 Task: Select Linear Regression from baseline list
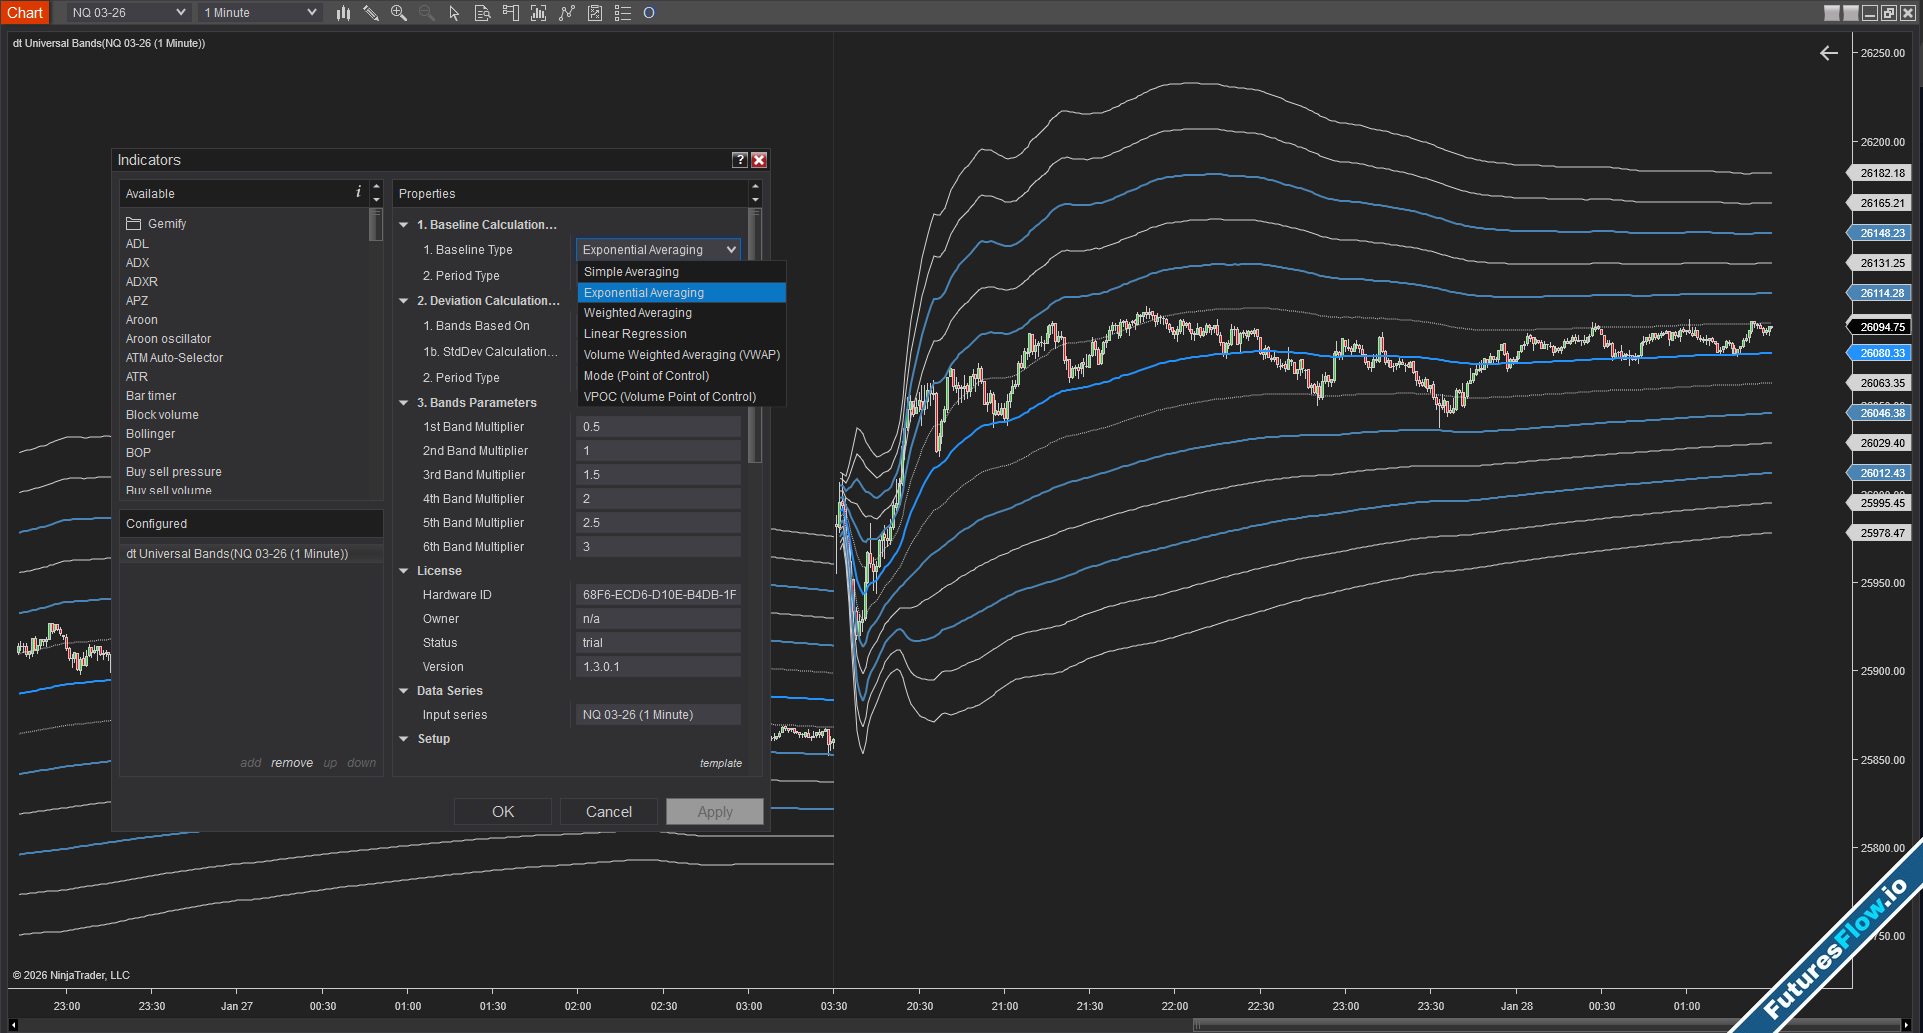tap(635, 334)
